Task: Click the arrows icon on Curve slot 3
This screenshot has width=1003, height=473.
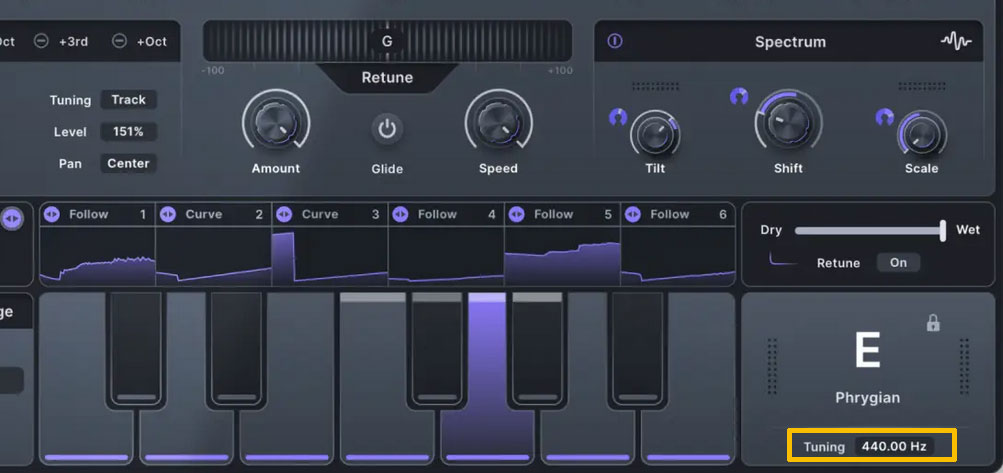Action: point(285,214)
